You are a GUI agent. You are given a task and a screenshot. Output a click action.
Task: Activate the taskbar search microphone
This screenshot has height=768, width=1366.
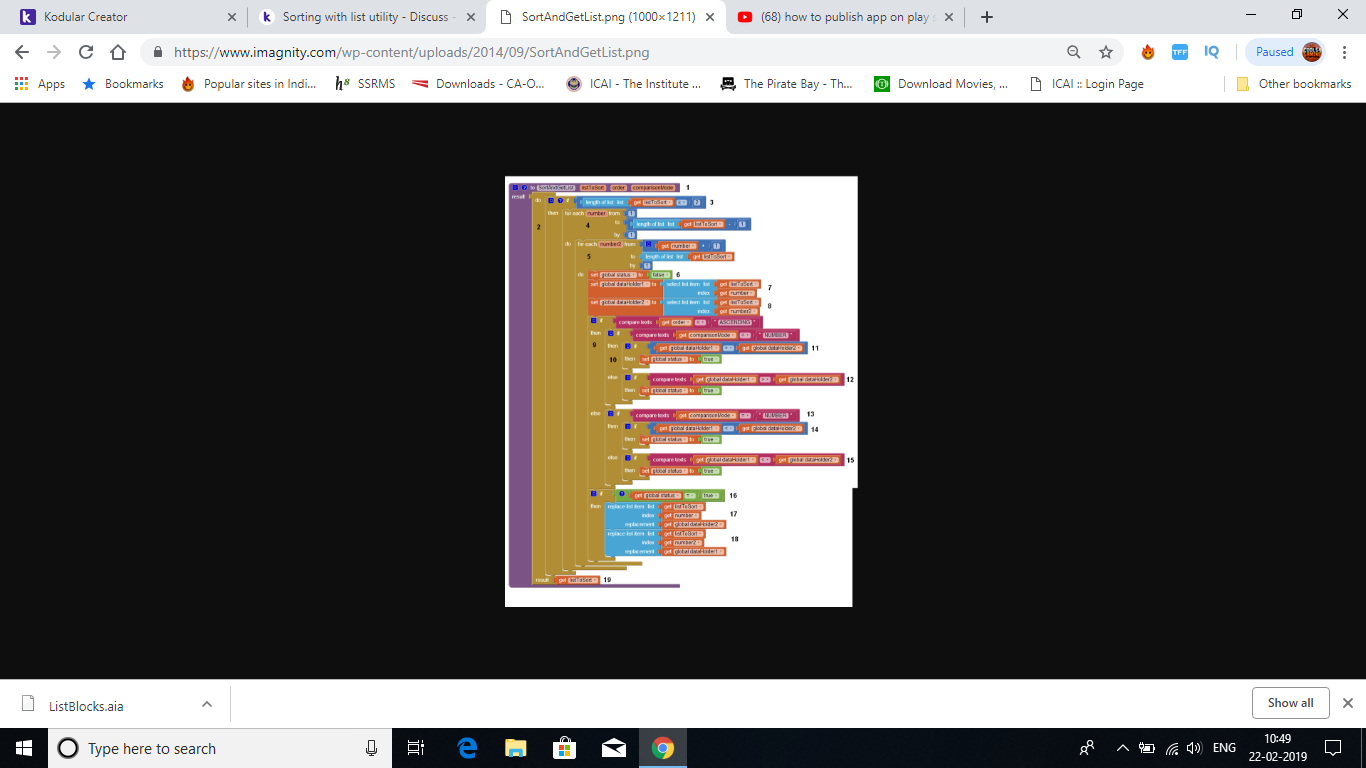pos(372,748)
